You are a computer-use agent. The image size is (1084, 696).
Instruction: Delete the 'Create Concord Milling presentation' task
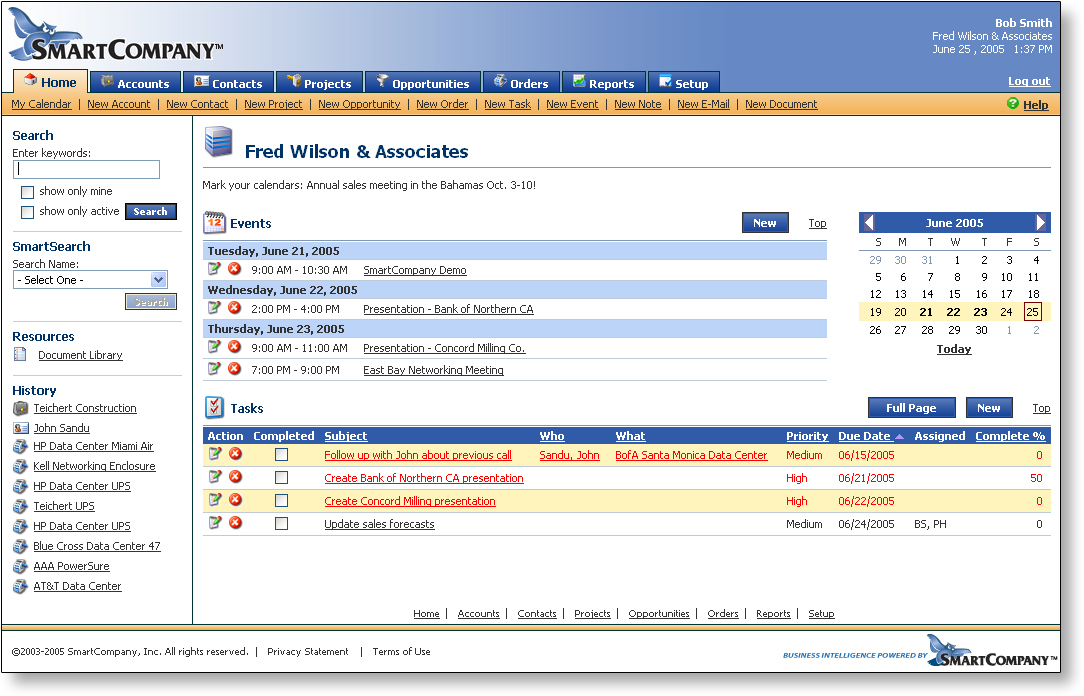point(236,500)
